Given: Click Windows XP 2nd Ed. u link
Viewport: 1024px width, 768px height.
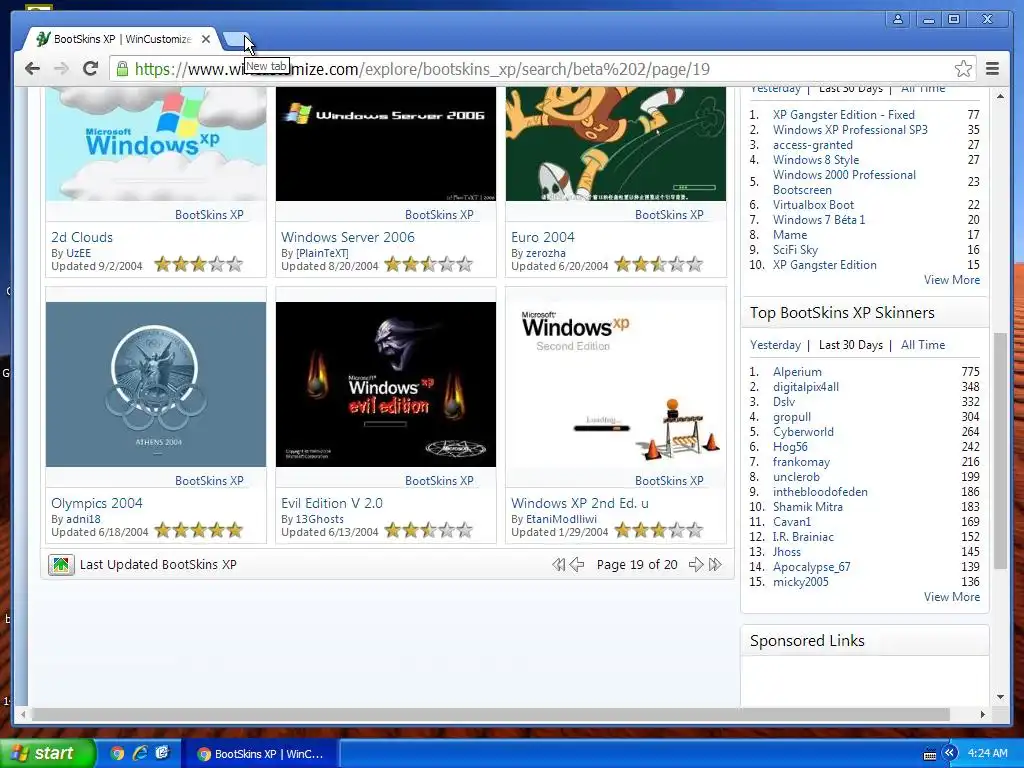Looking at the screenshot, I should [580, 504].
